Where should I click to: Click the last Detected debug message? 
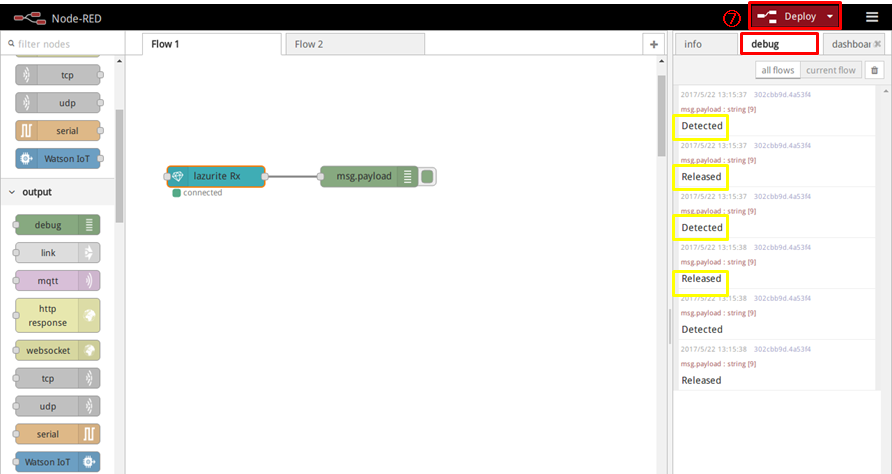pos(702,329)
